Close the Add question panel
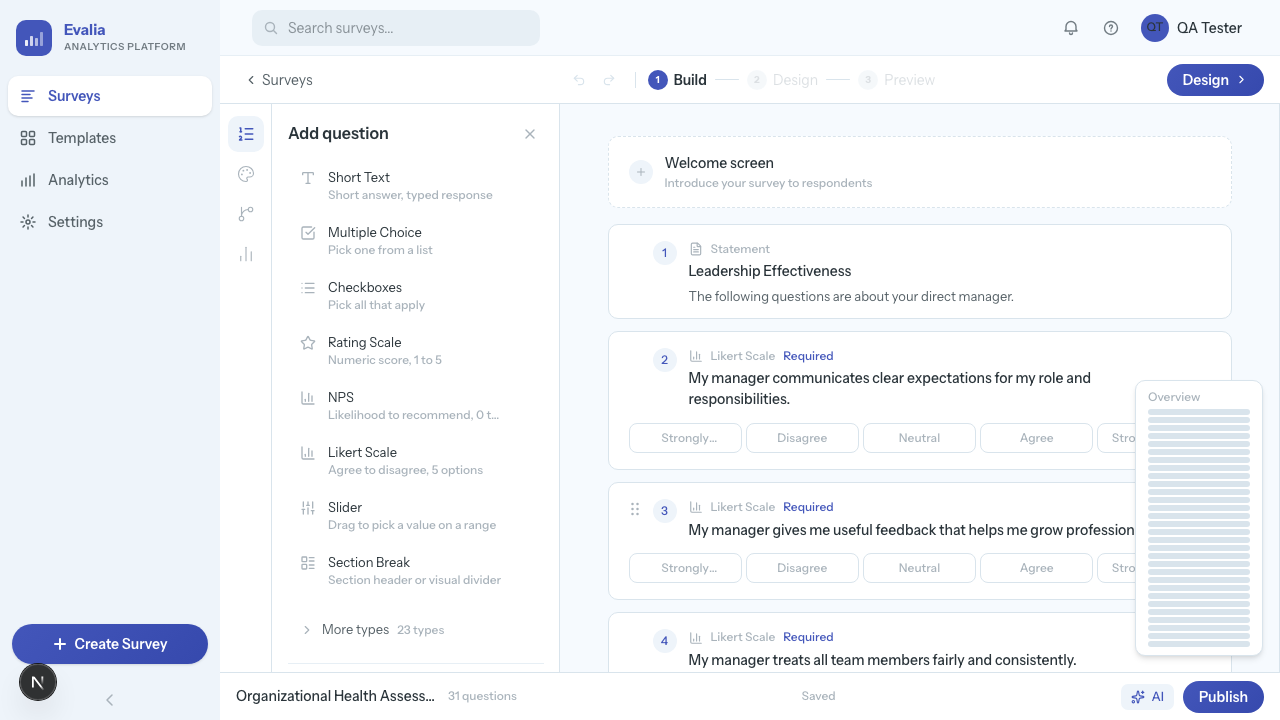Screen dimensions: 1280x720 (530, 134)
